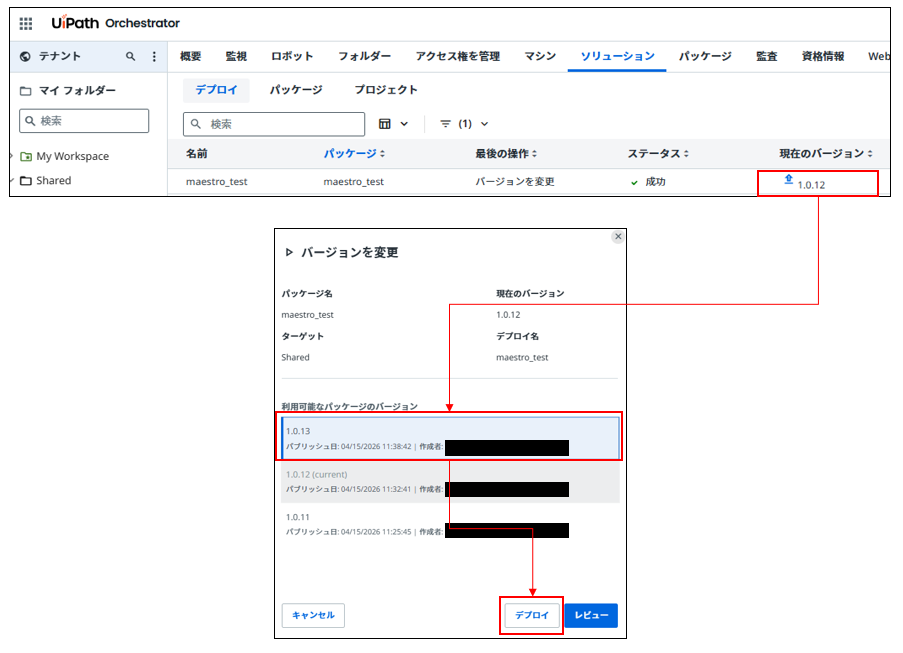This screenshot has height=653, width=903.
Task: Click the デプロイ button in dialog
Action: tap(532, 615)
